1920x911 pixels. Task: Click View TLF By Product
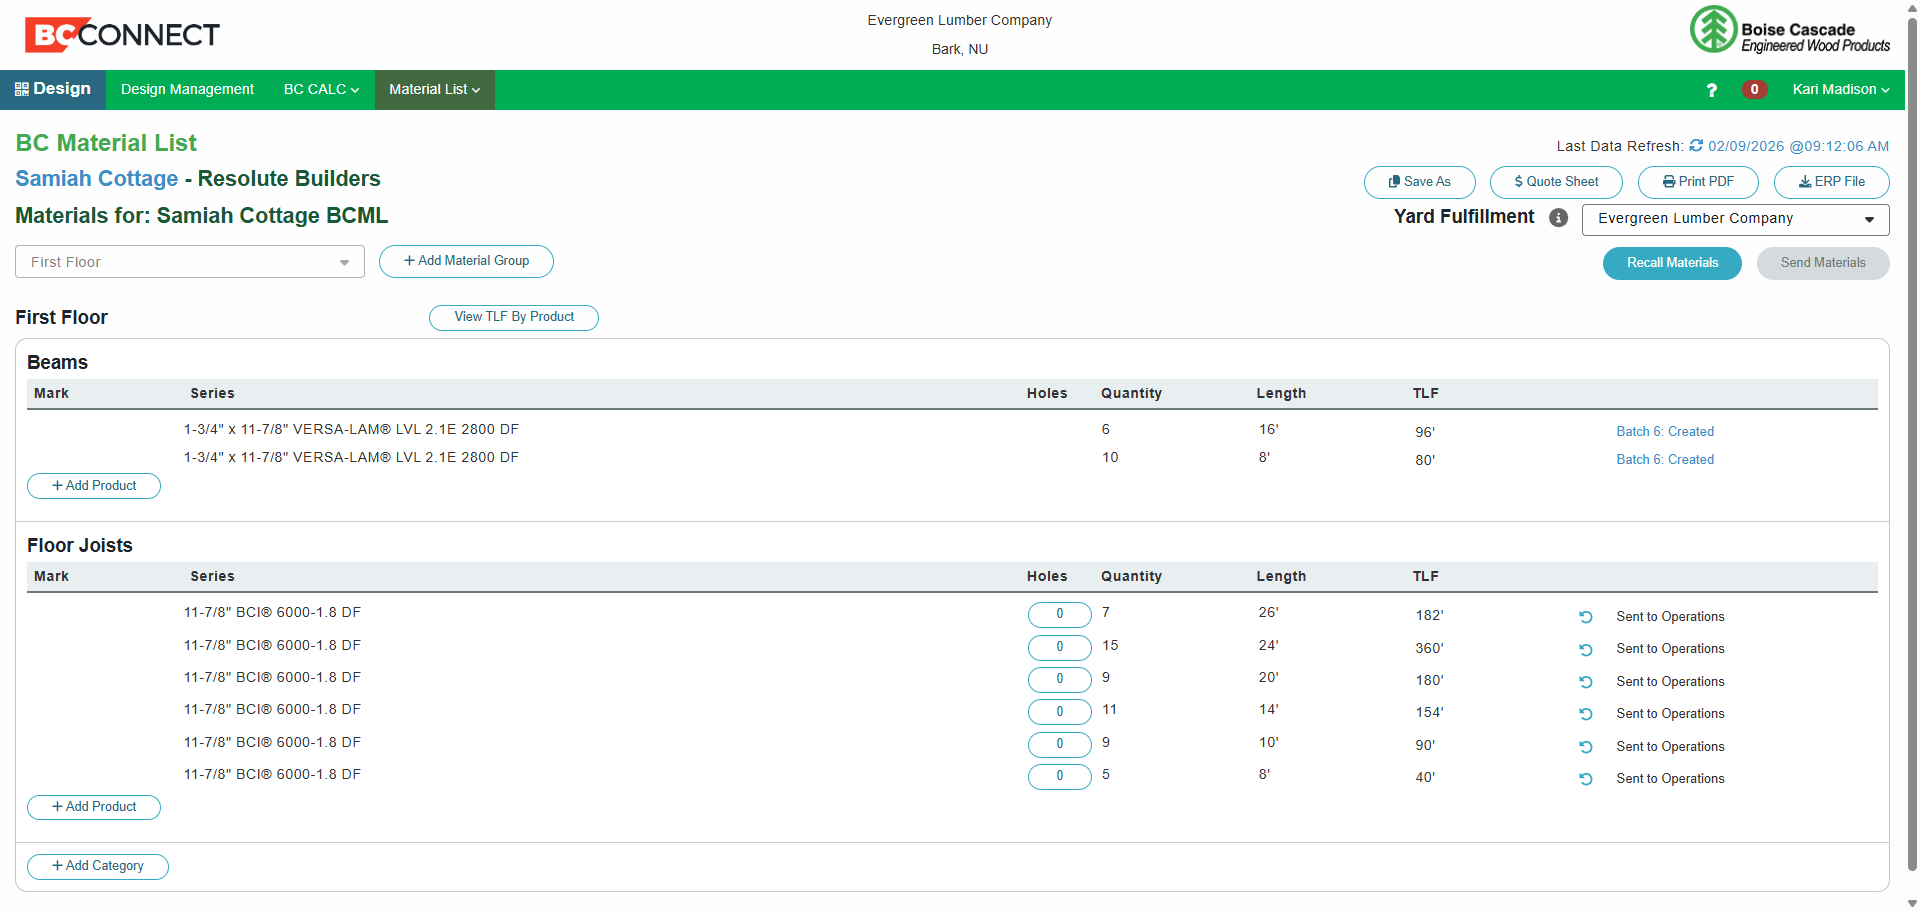click(514, 317)
